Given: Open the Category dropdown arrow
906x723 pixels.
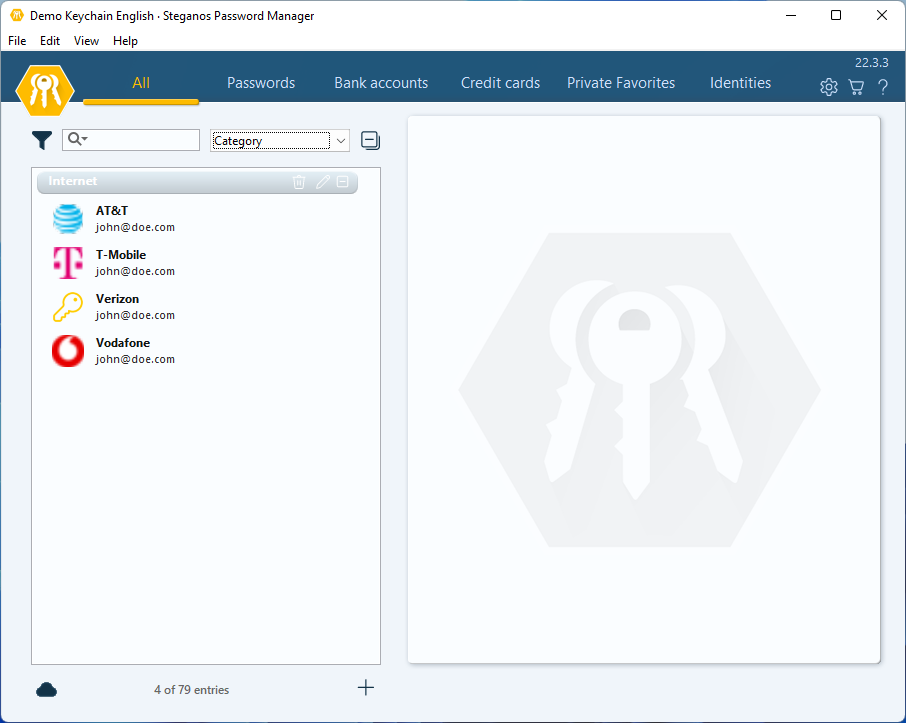Looking at the screenshot, I should tap(341, 140).
